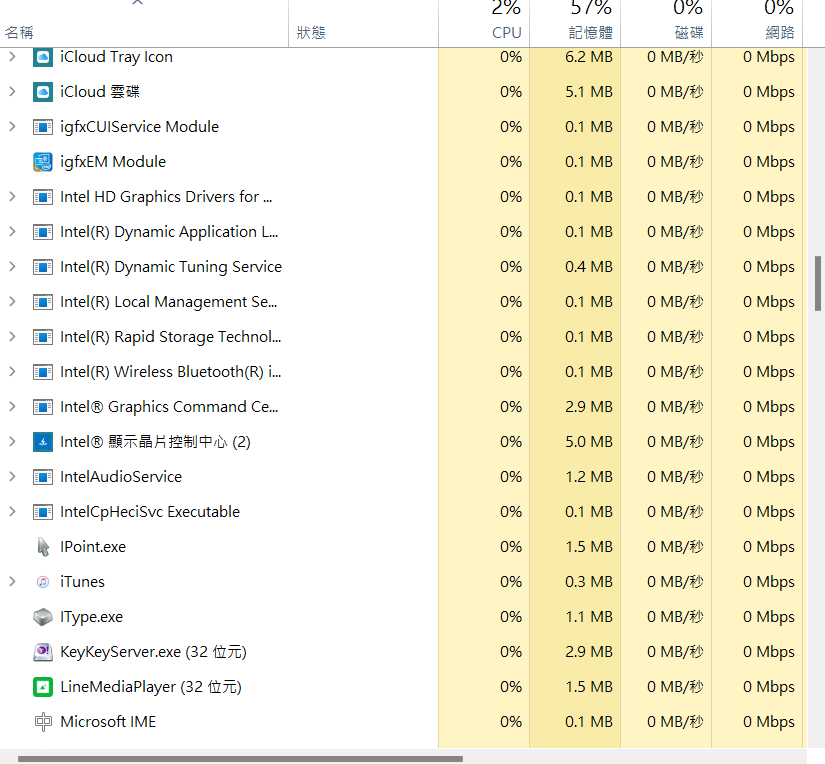
Task: Click 0.4 MB memory of Dynamic Tuning Service
Action: tap(589, 267)
